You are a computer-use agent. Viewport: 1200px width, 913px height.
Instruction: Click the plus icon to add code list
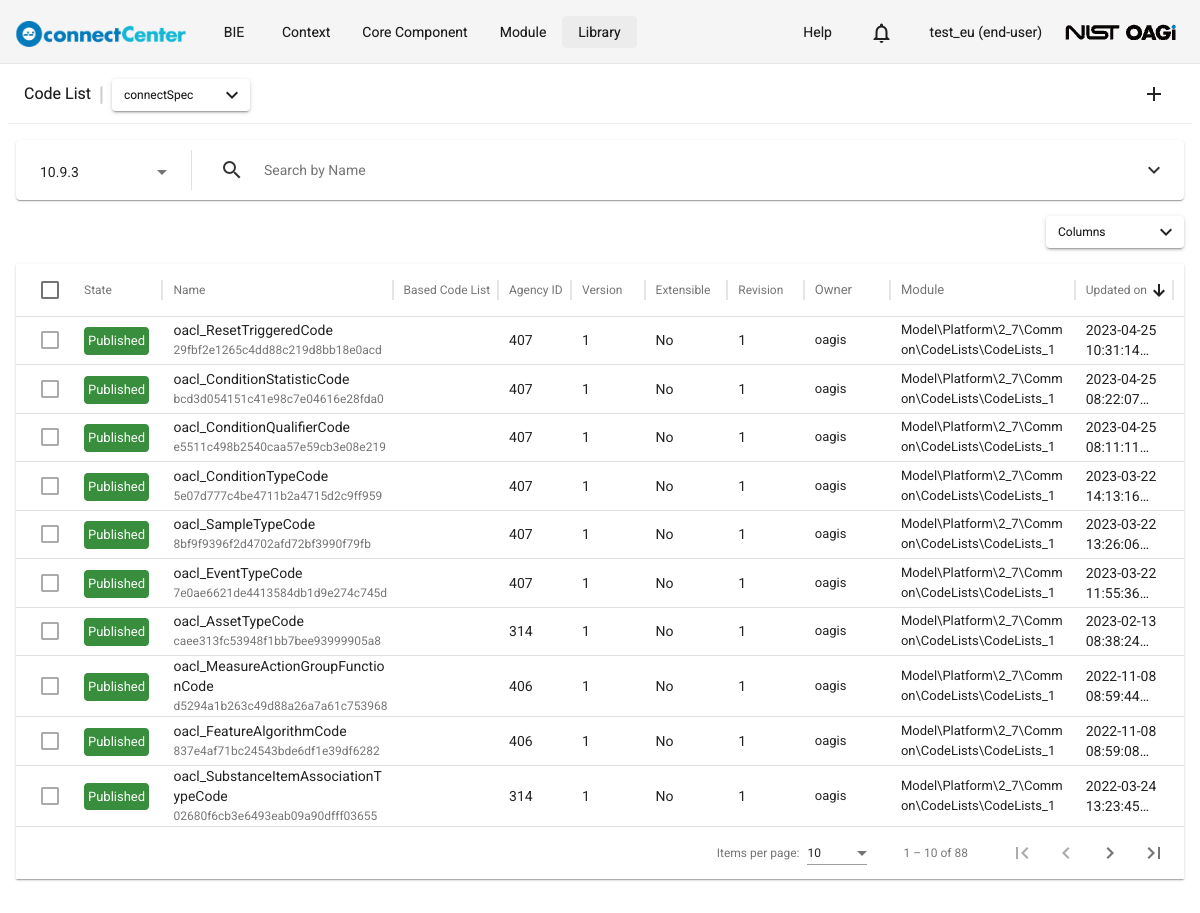click(x=1154, y=94)
